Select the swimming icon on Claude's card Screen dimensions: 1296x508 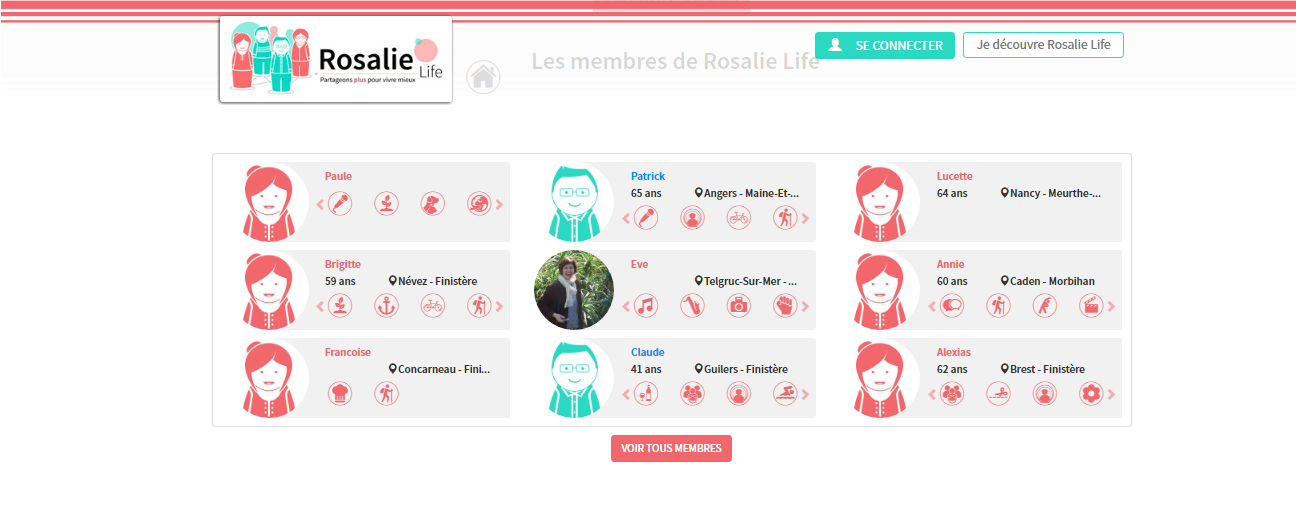784,394
